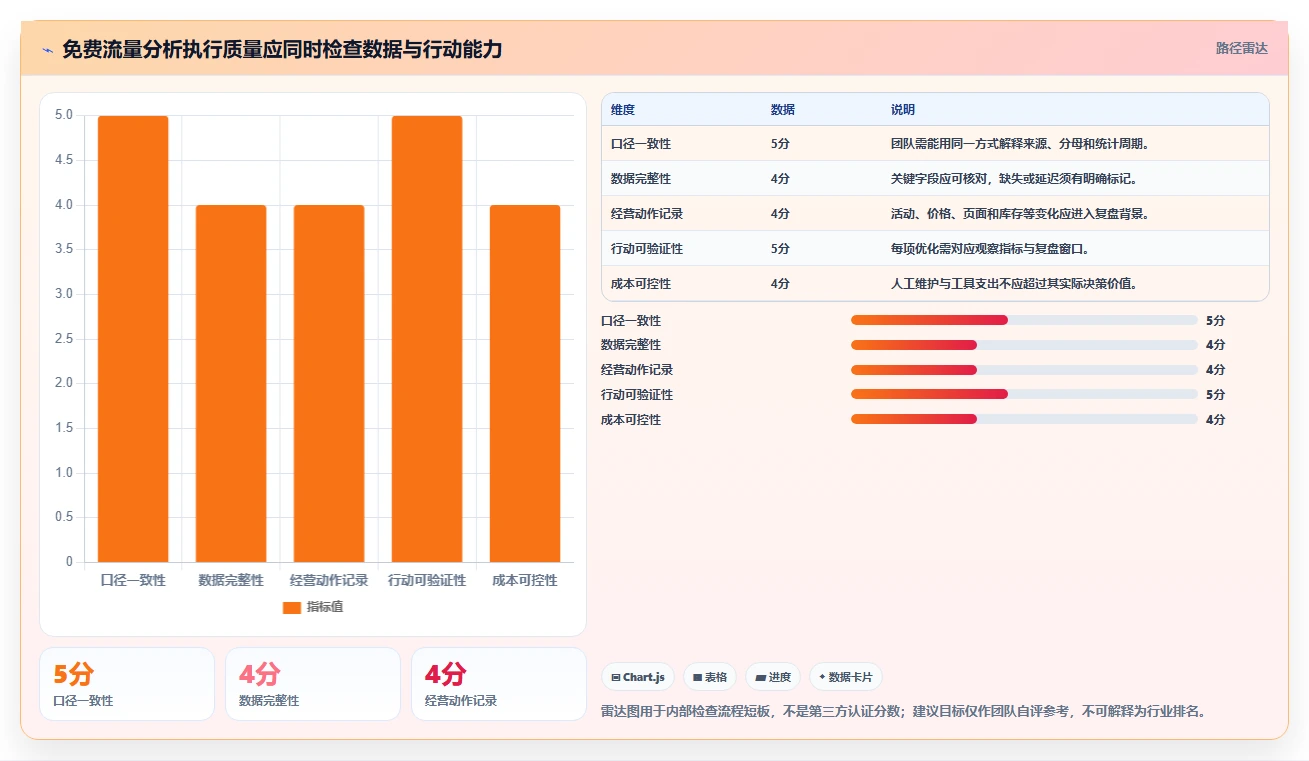Click the description 团队需能用同一方式解释来源
Screen dimensions: 1309x761
tap(1020, 144)
